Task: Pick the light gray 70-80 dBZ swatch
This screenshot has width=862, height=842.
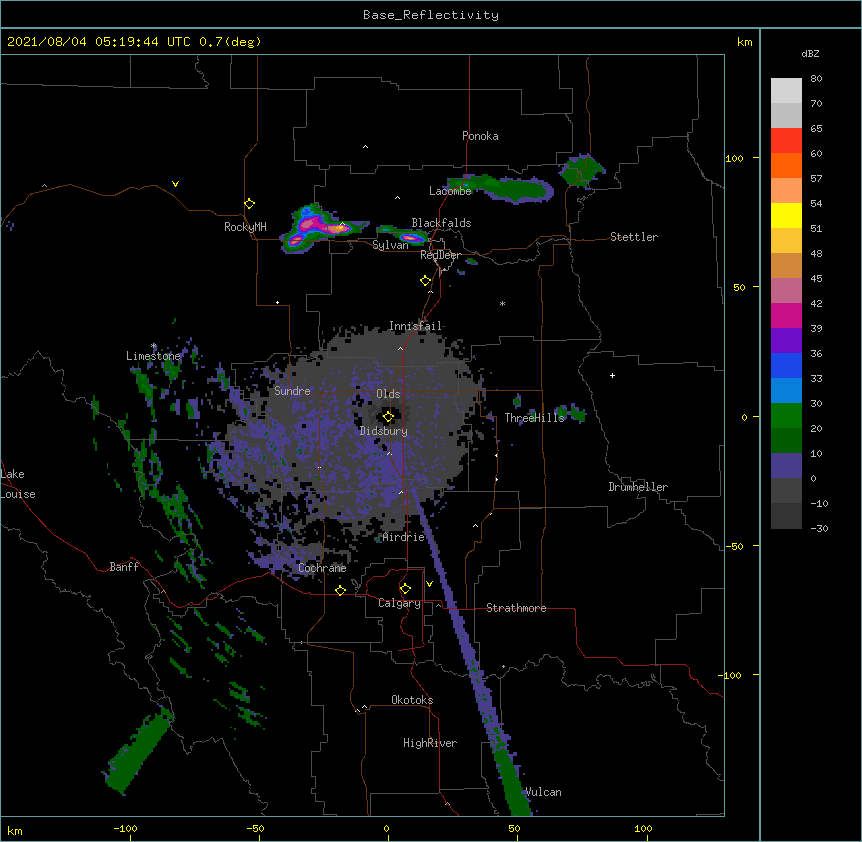Action: [x=786, y=91]
